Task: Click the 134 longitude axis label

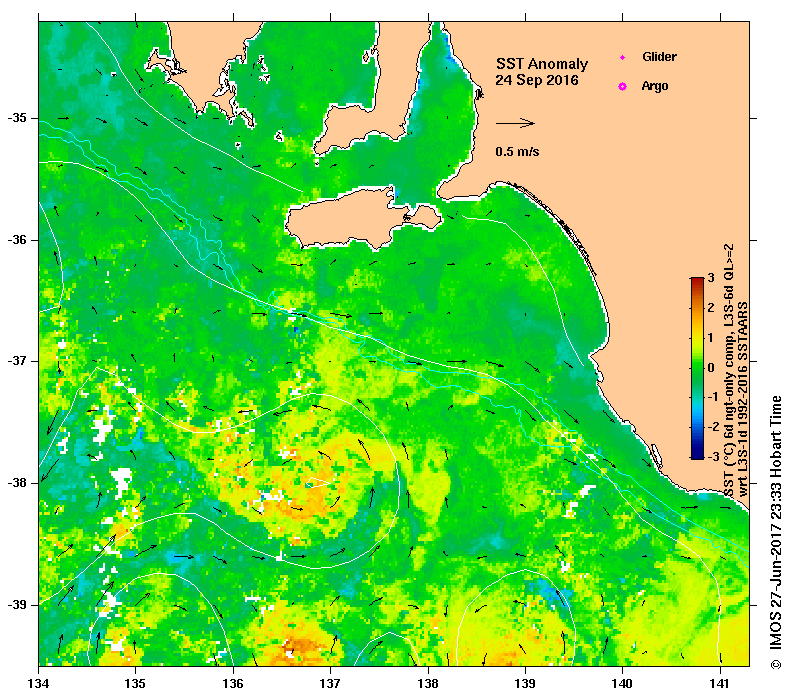Action: (39, 684)
